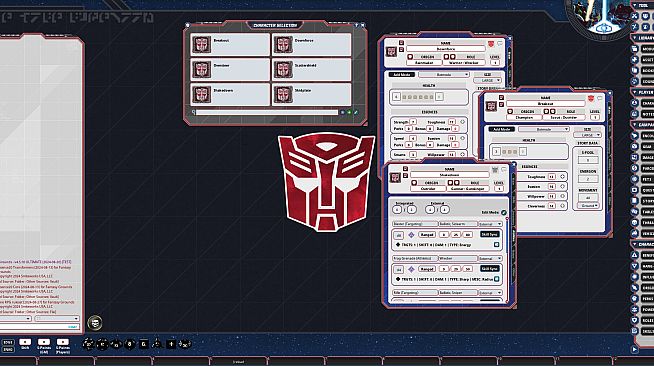Collapse Character section in sidebar
The width and height of the screenshot is (654, 366).
tap(636, 244)
